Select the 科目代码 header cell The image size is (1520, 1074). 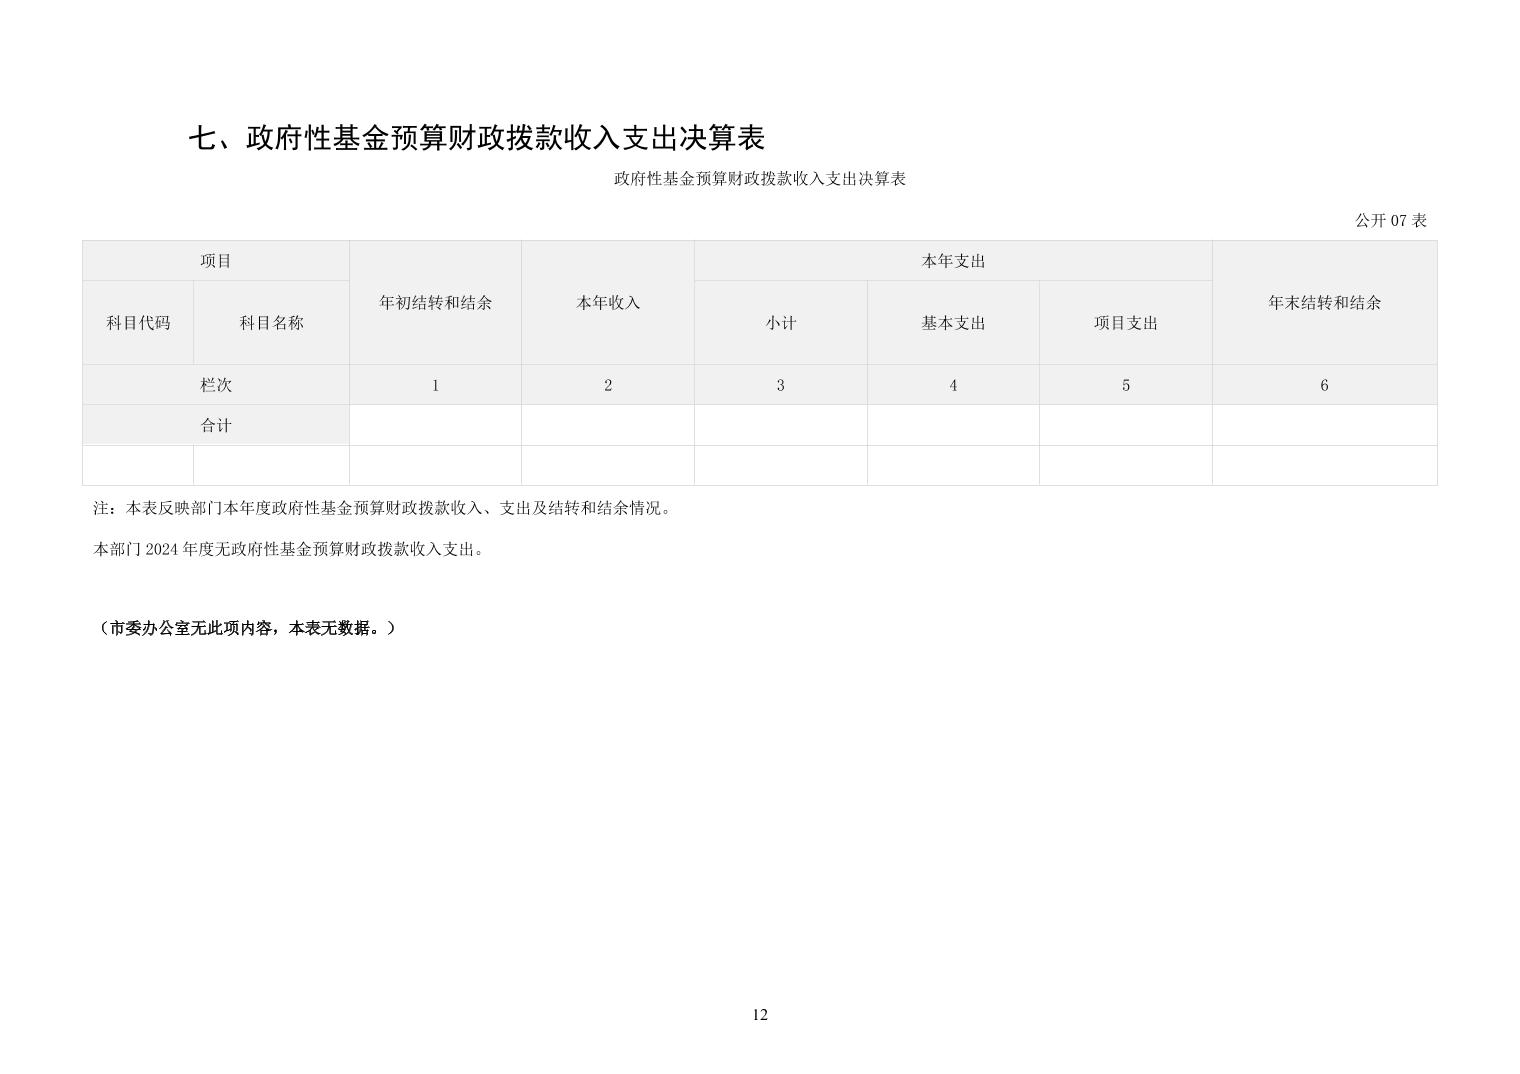[x=138, y=323]
